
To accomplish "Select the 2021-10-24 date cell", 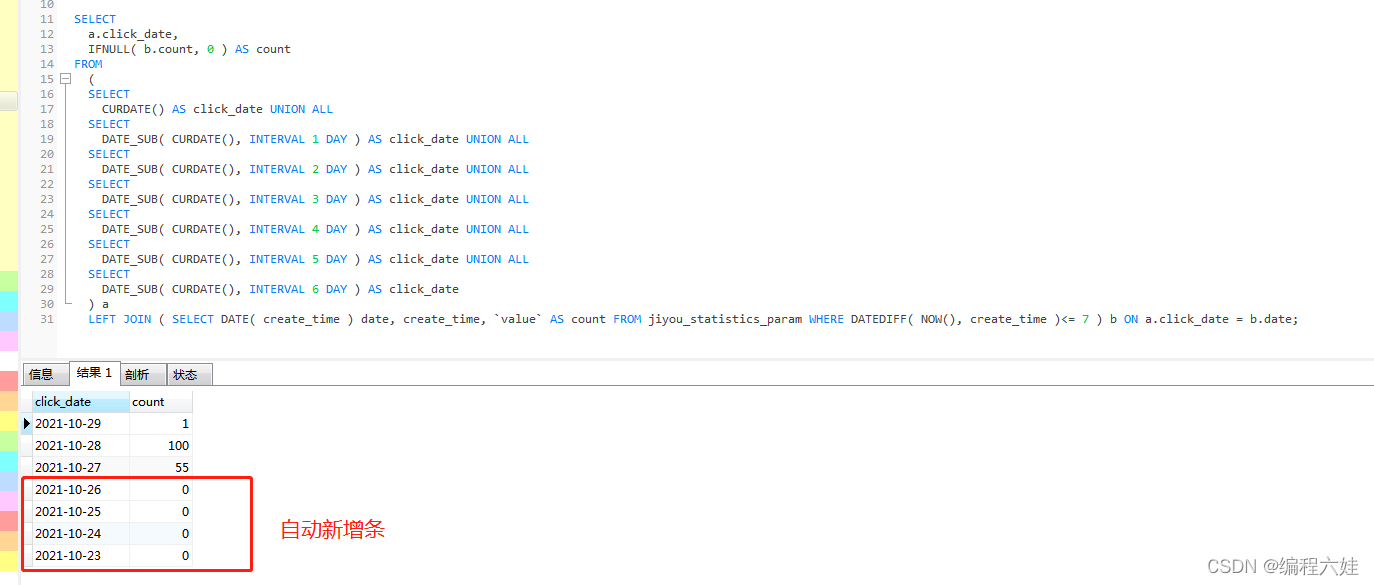I will tap(81, 534).
